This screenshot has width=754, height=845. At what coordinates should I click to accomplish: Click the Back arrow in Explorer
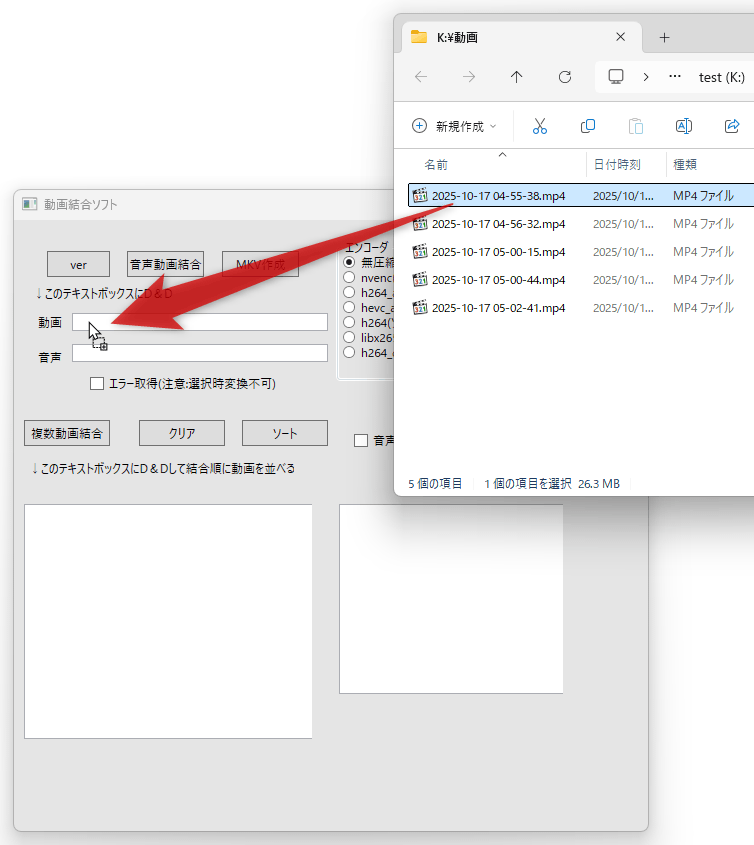point(421,77)
